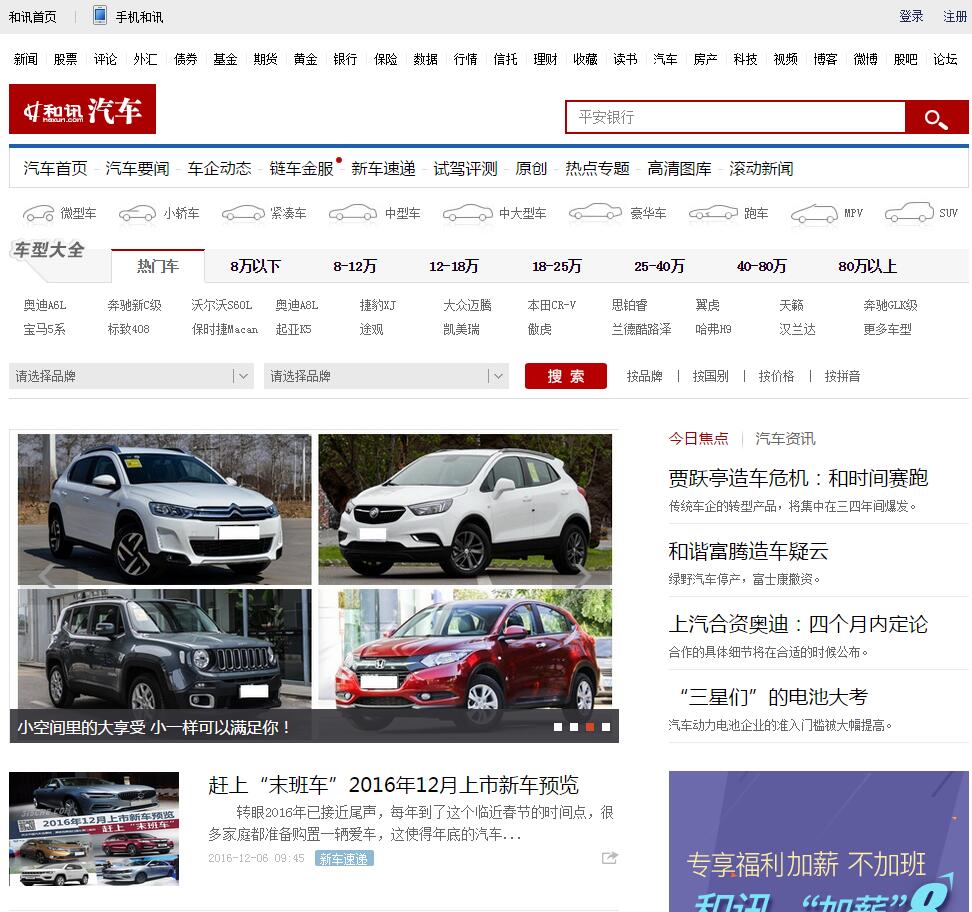
Task: Select the 中大型车 car icon
Action: click(468, 213)
